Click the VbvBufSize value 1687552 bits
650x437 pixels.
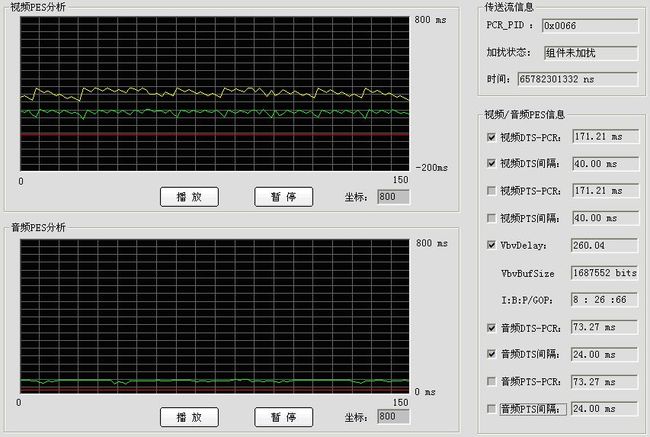pyautogui.click(x=604, y=273)
